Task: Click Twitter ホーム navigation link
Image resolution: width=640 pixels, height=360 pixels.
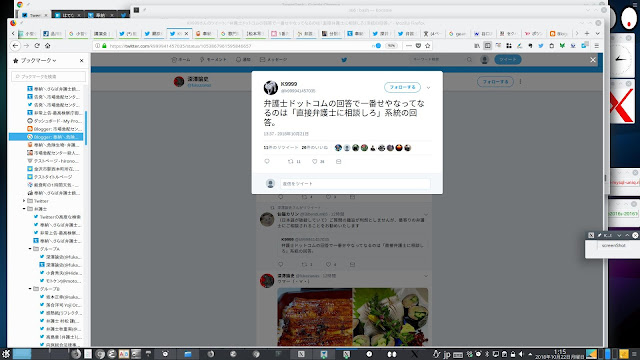Action: 181,60
